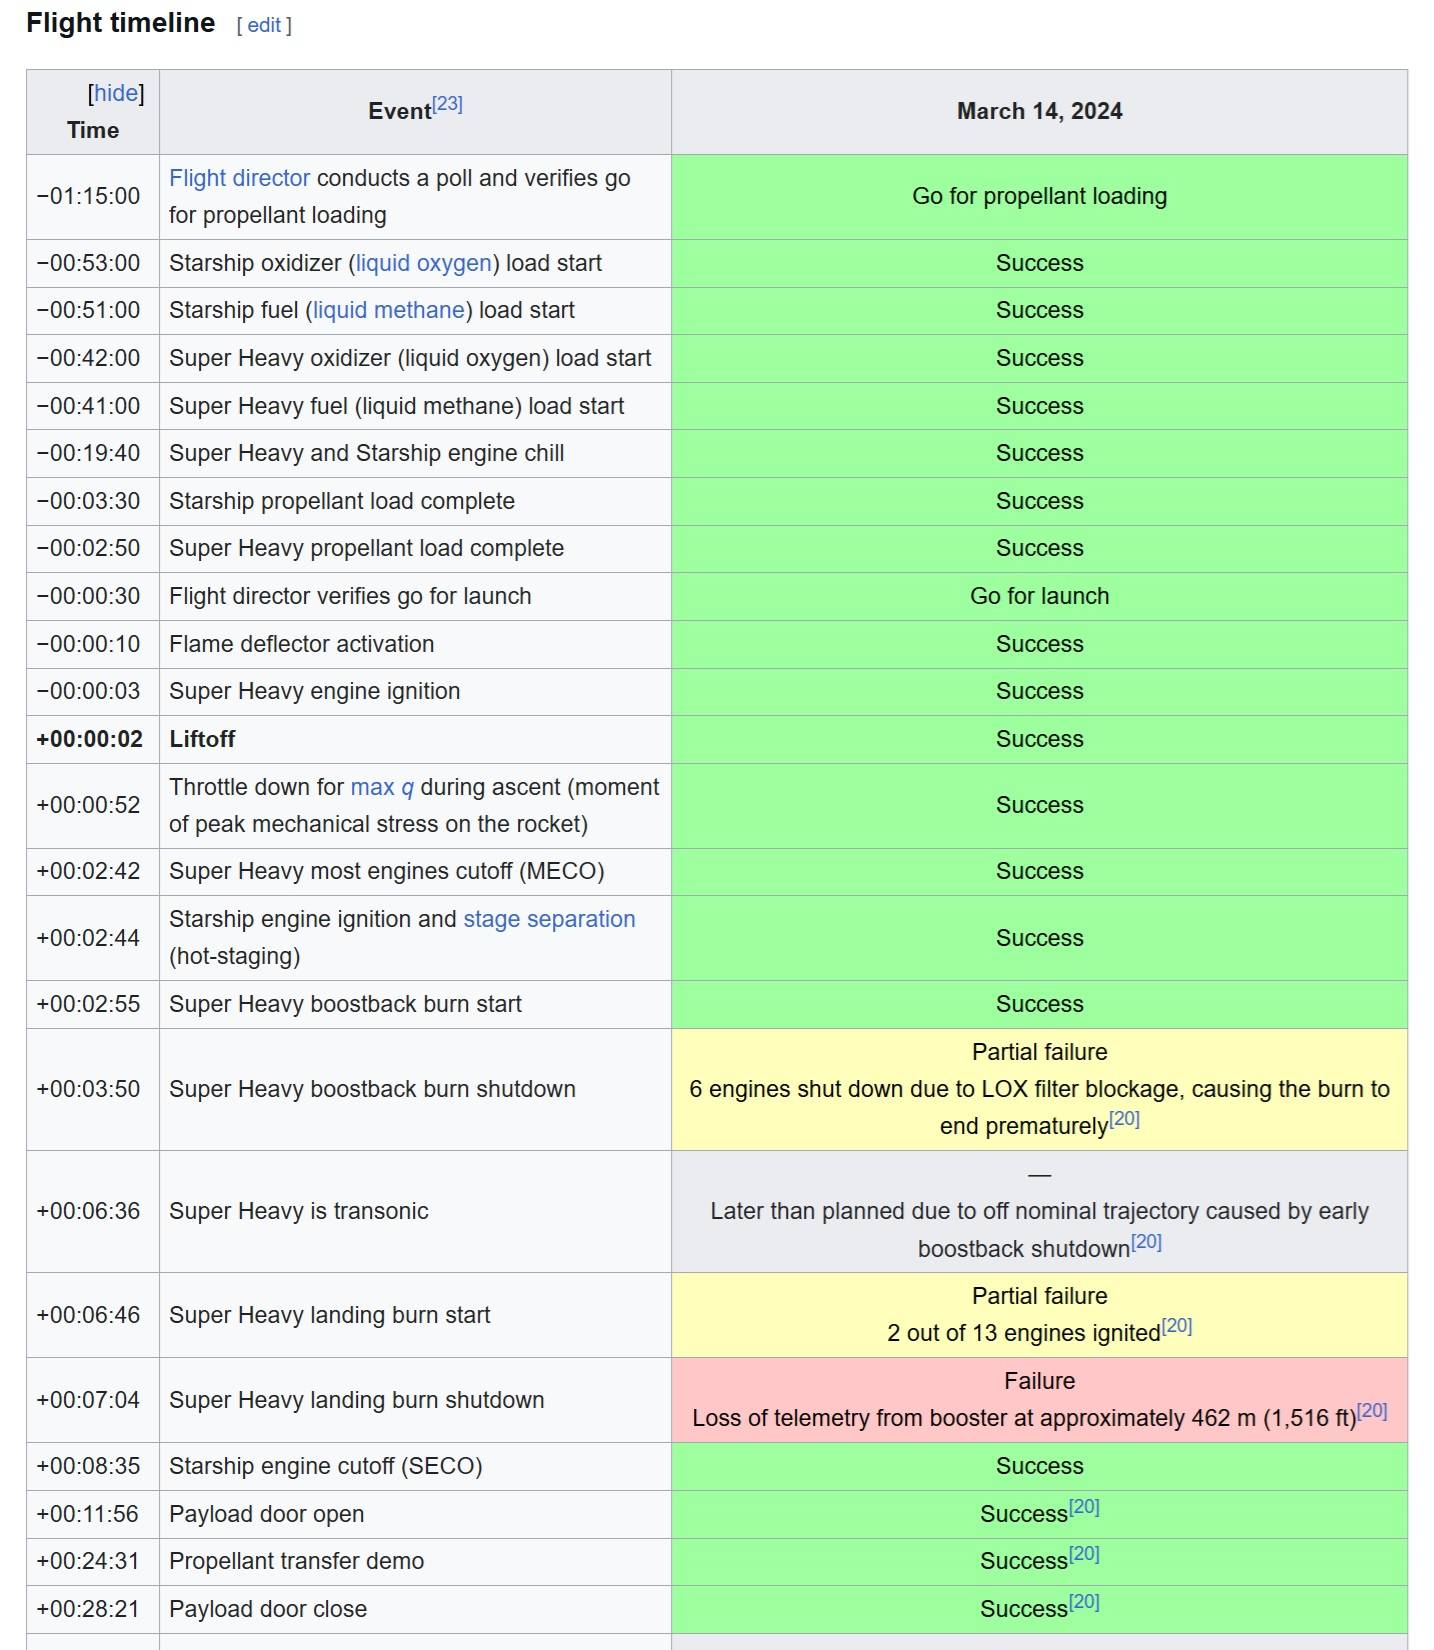Click 'Super Heavy and Starship engine chill'
Image resolution: width=1434 pixels, height=1650 pixels.
[415, 453]
